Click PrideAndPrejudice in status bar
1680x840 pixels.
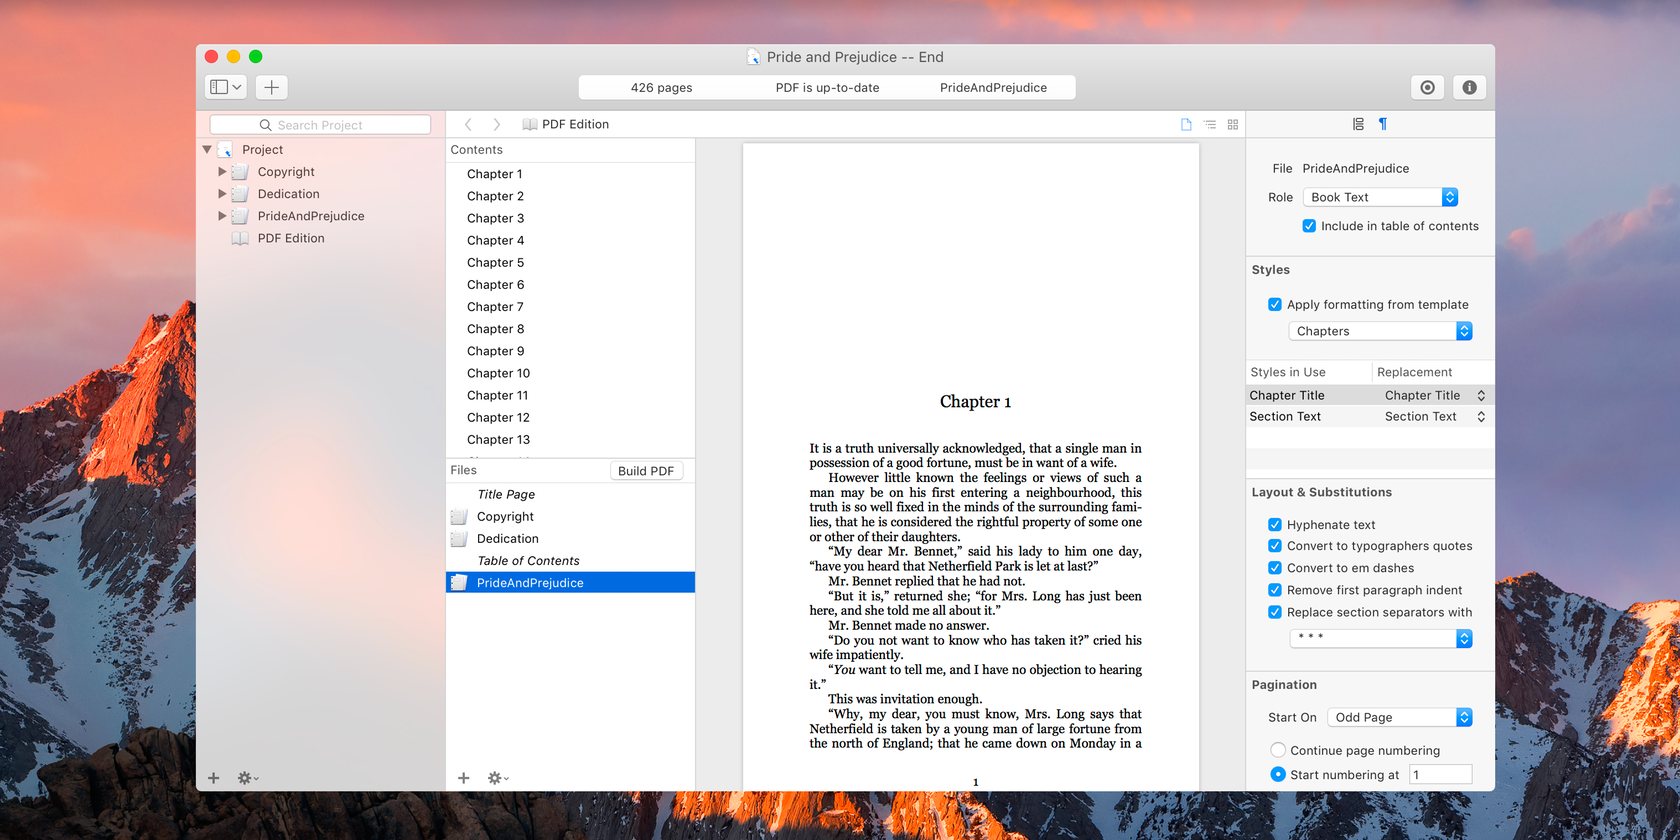point(993,88)
